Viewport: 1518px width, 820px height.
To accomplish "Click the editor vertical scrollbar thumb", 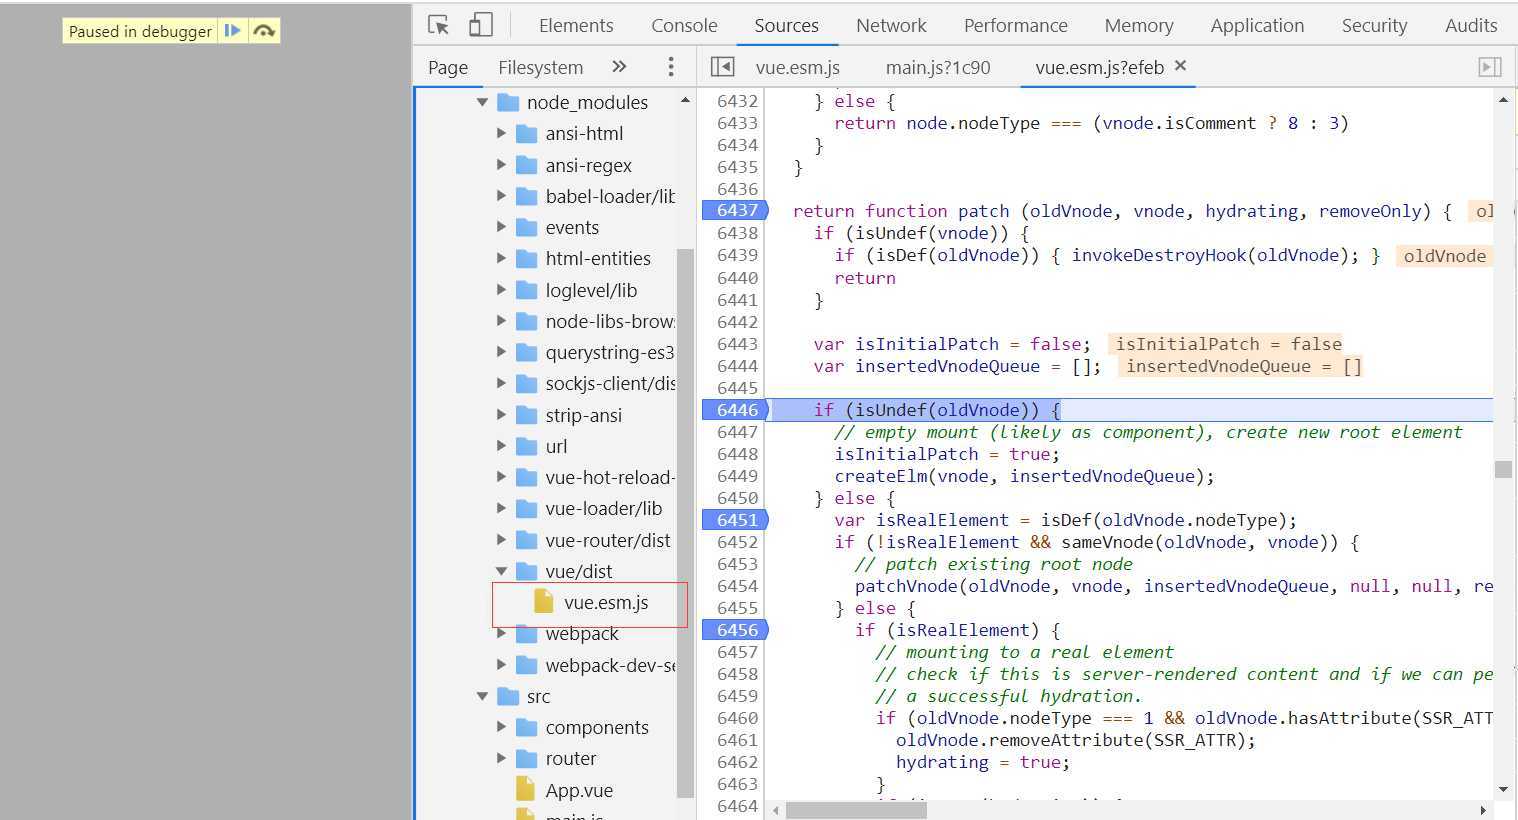I will click(1503, 469).
